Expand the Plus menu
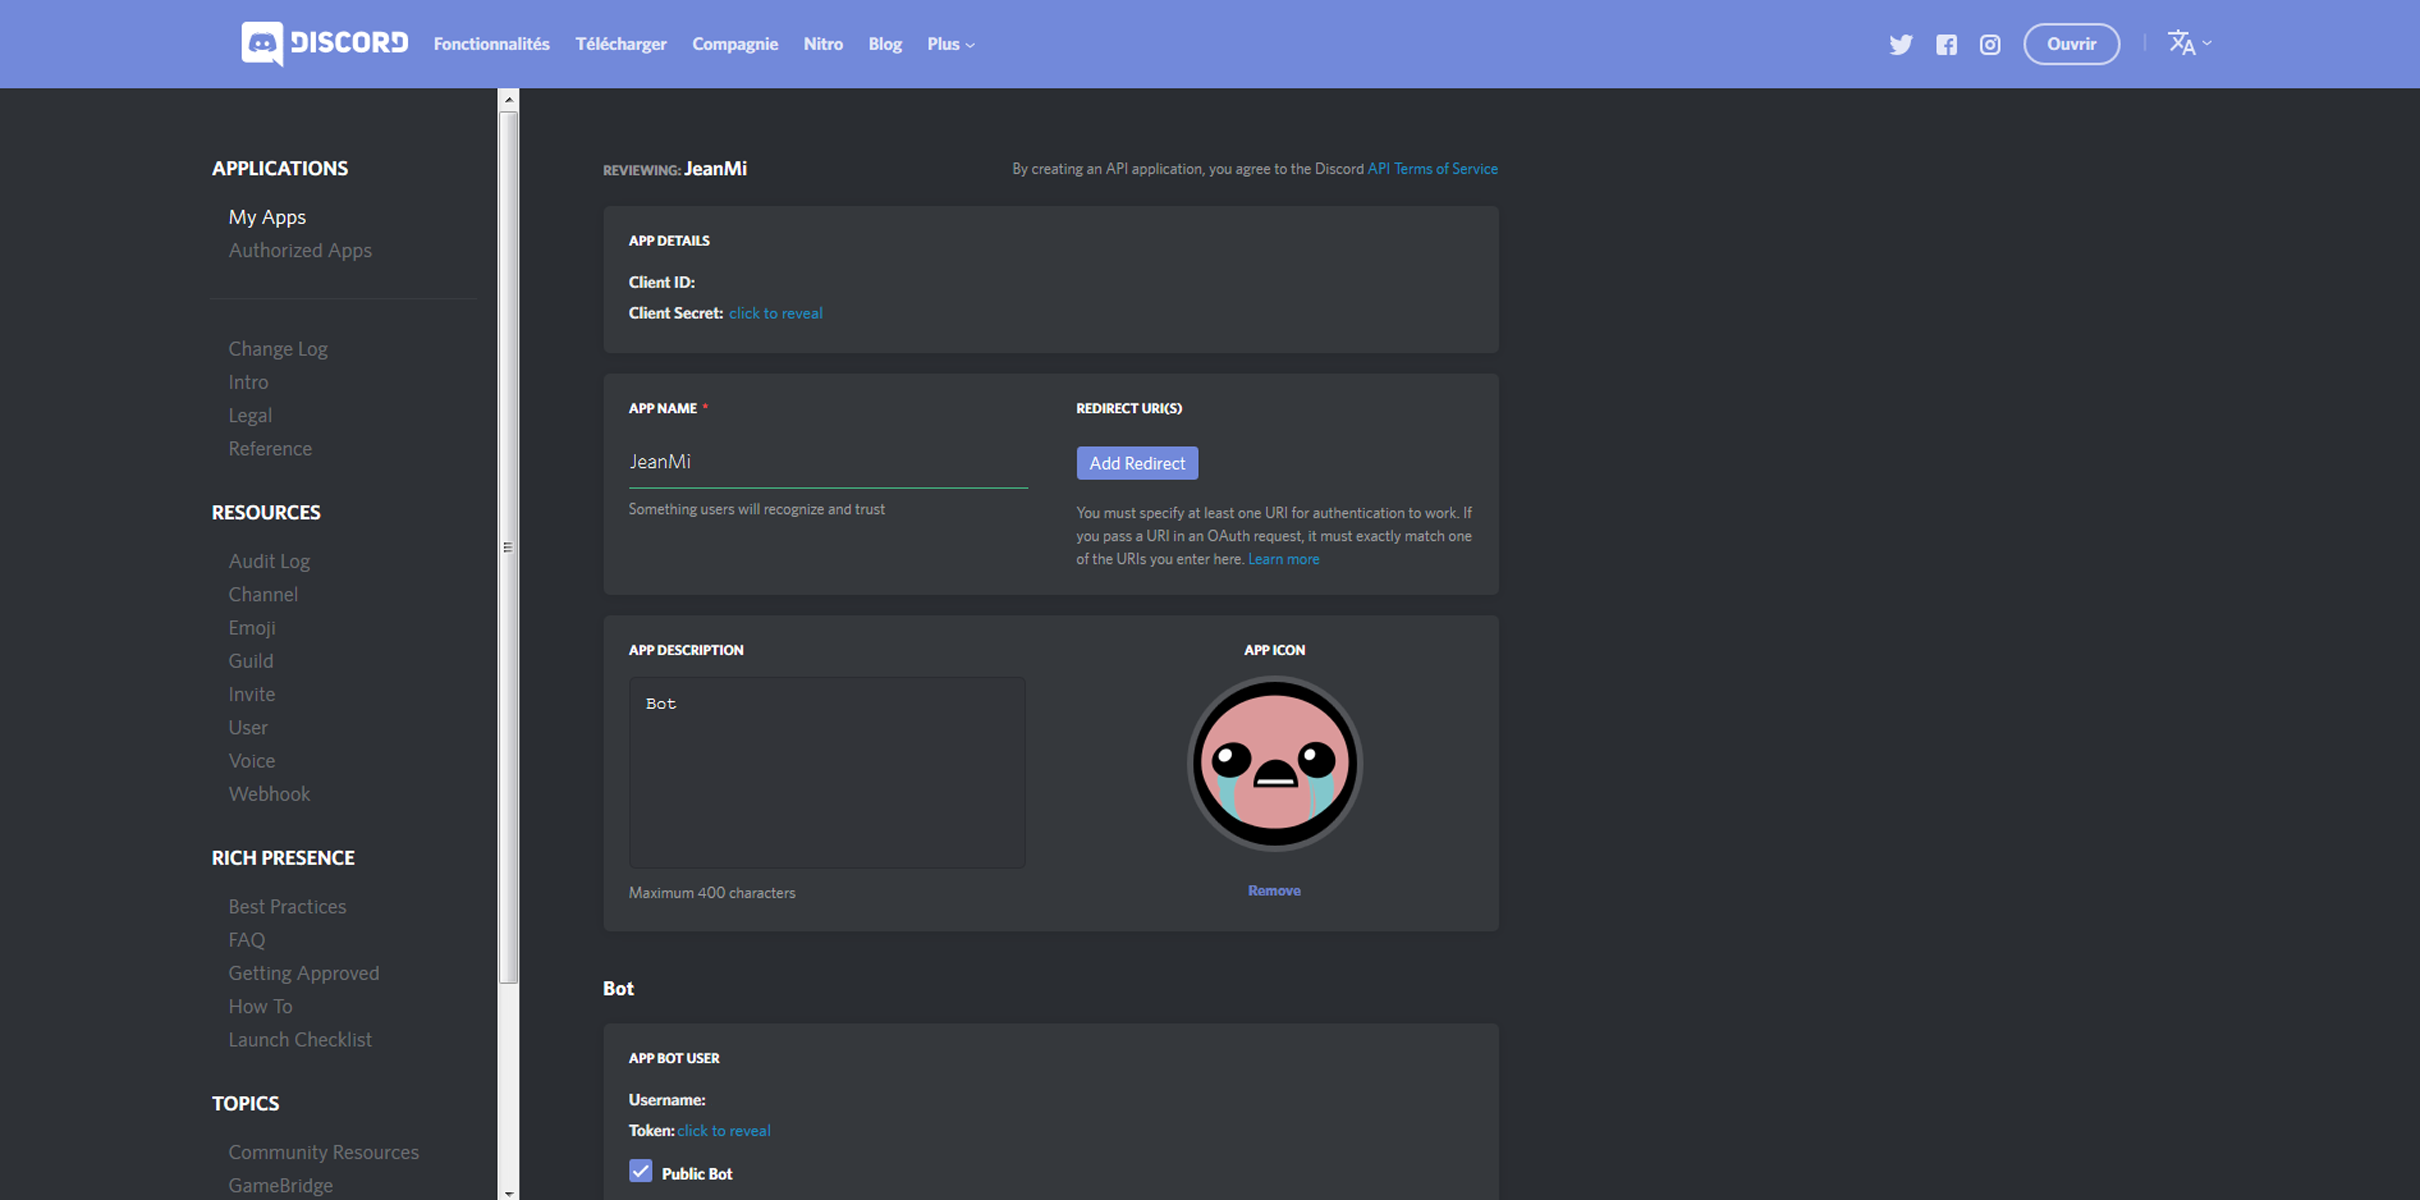 point(950,44)
